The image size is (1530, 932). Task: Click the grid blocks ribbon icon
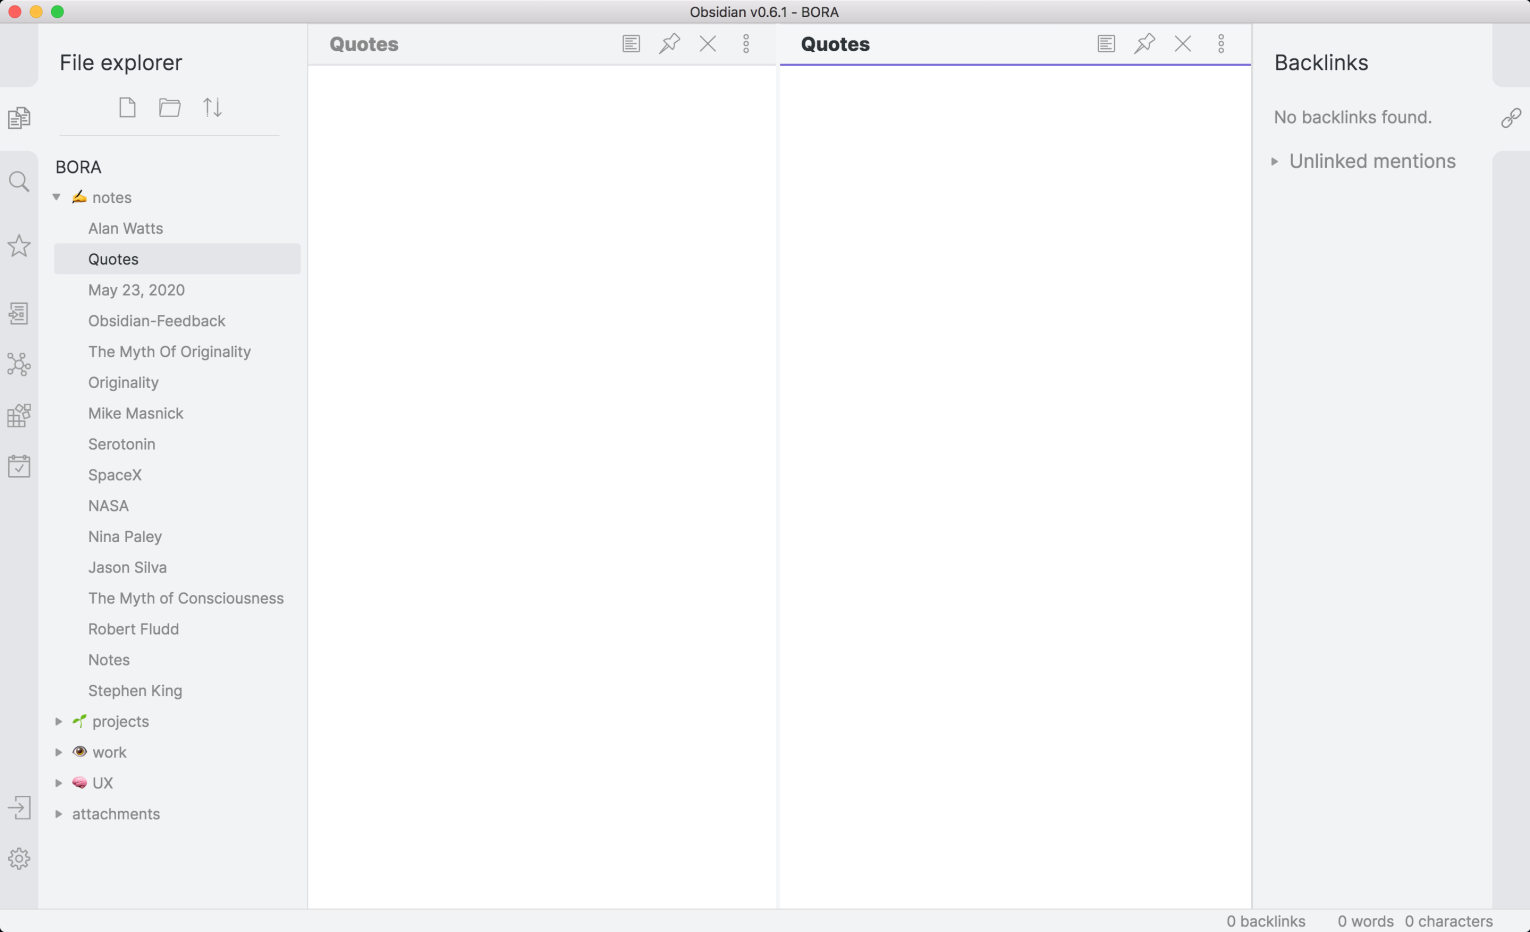point(19,415)
